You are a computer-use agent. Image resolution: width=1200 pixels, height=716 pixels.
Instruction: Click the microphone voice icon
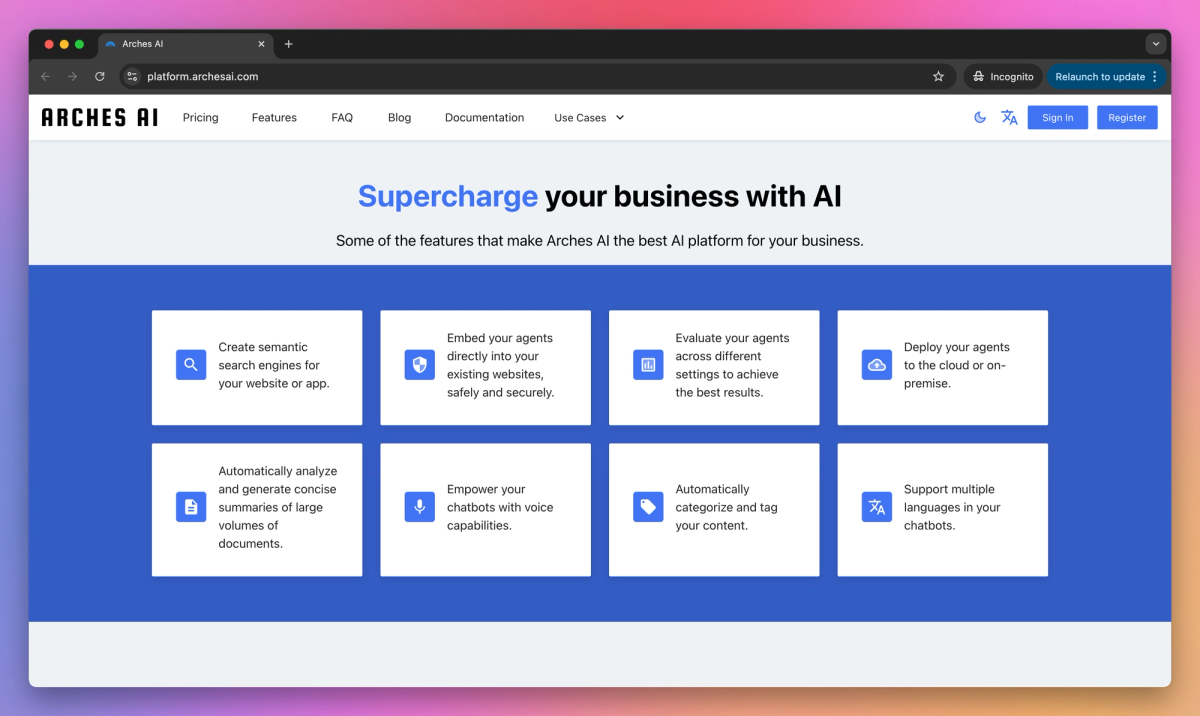420,507
